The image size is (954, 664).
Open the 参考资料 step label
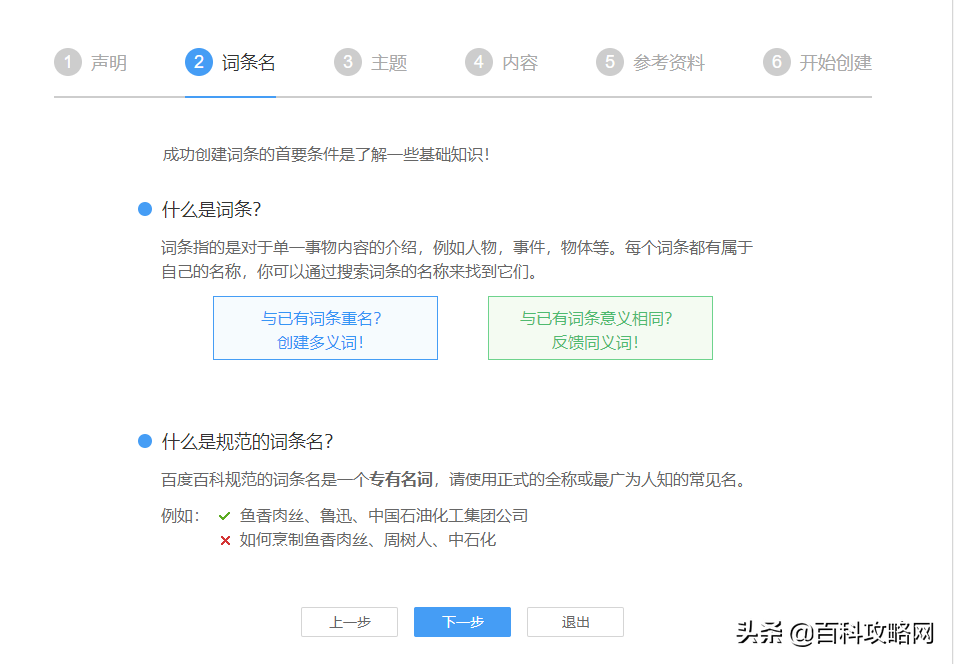669,63
